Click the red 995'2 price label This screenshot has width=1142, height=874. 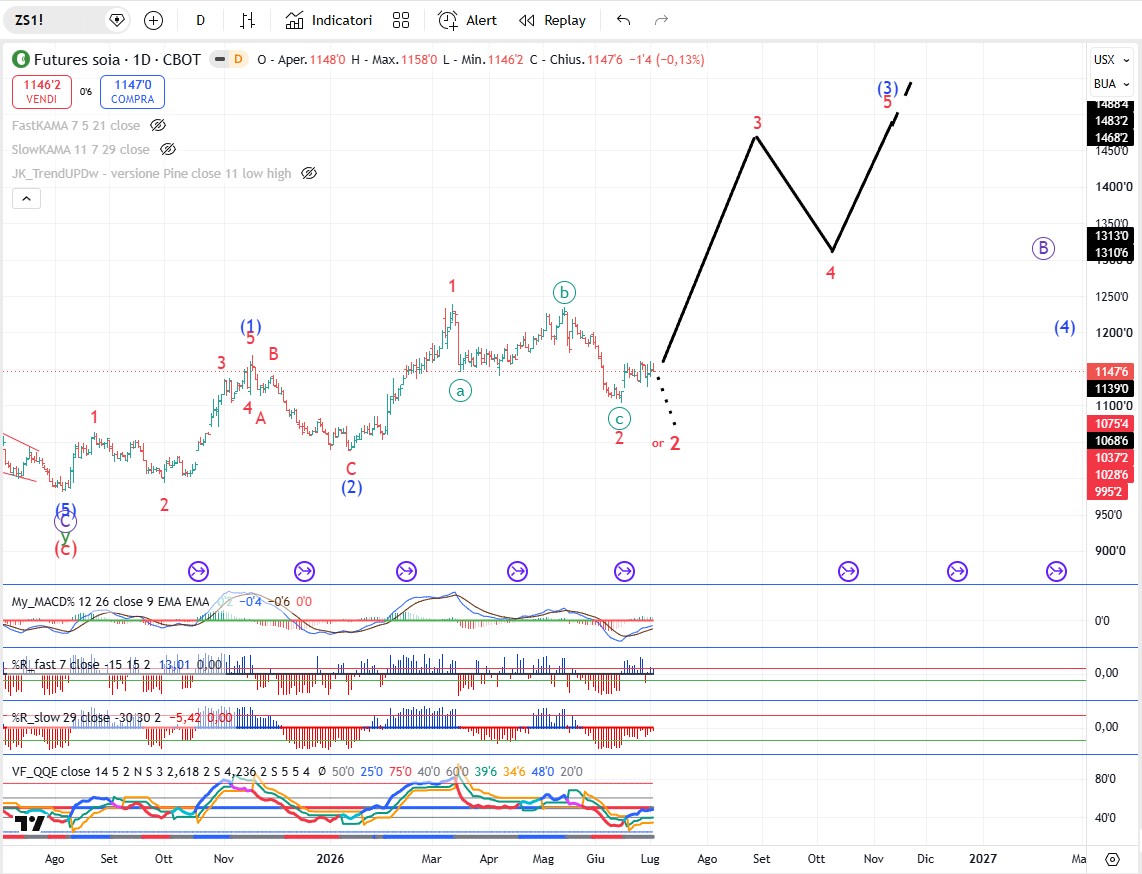pyautogui.click(x=1108, y=492)
